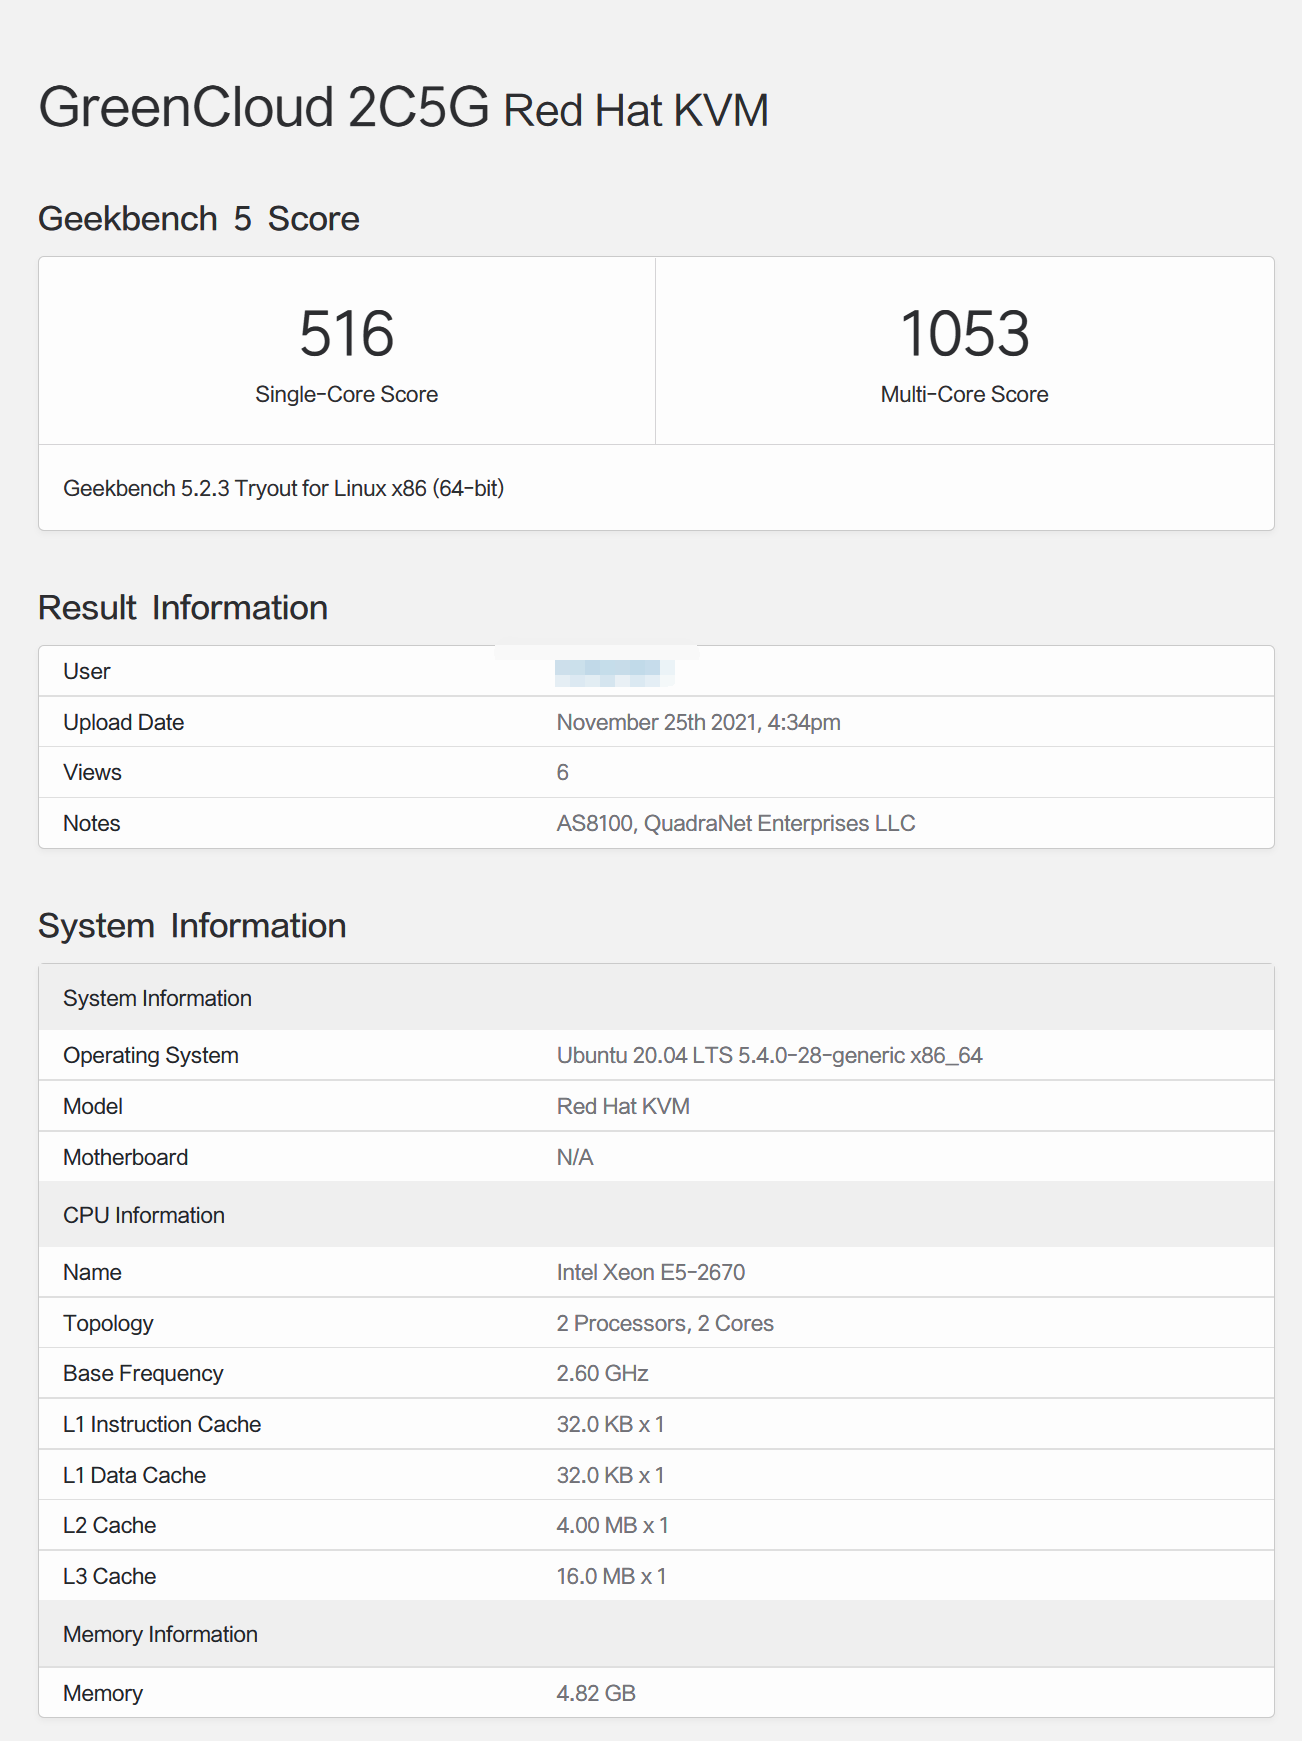Click the '4.00 MB x 1' value
Viewport: 1302px width, 1741px height.
click(x=612, y=1526)
